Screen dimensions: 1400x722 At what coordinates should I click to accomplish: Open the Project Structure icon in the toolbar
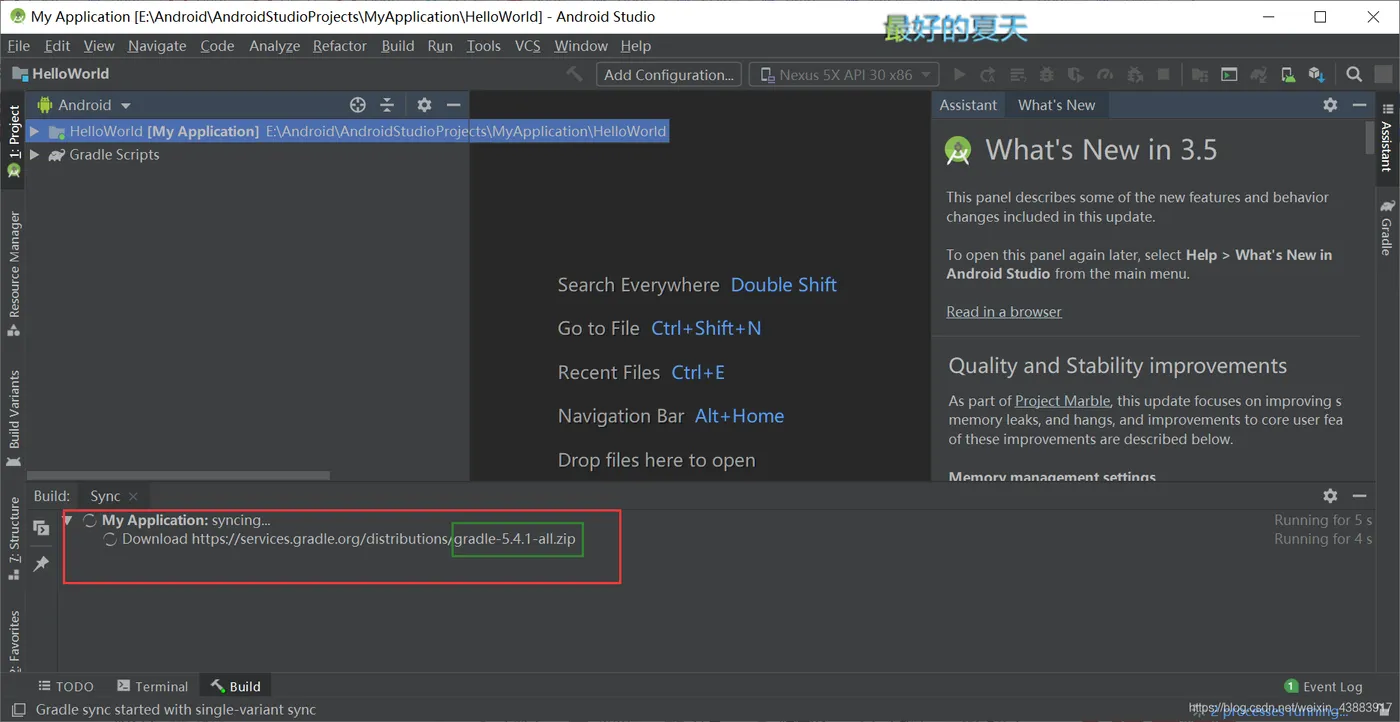1200,74
